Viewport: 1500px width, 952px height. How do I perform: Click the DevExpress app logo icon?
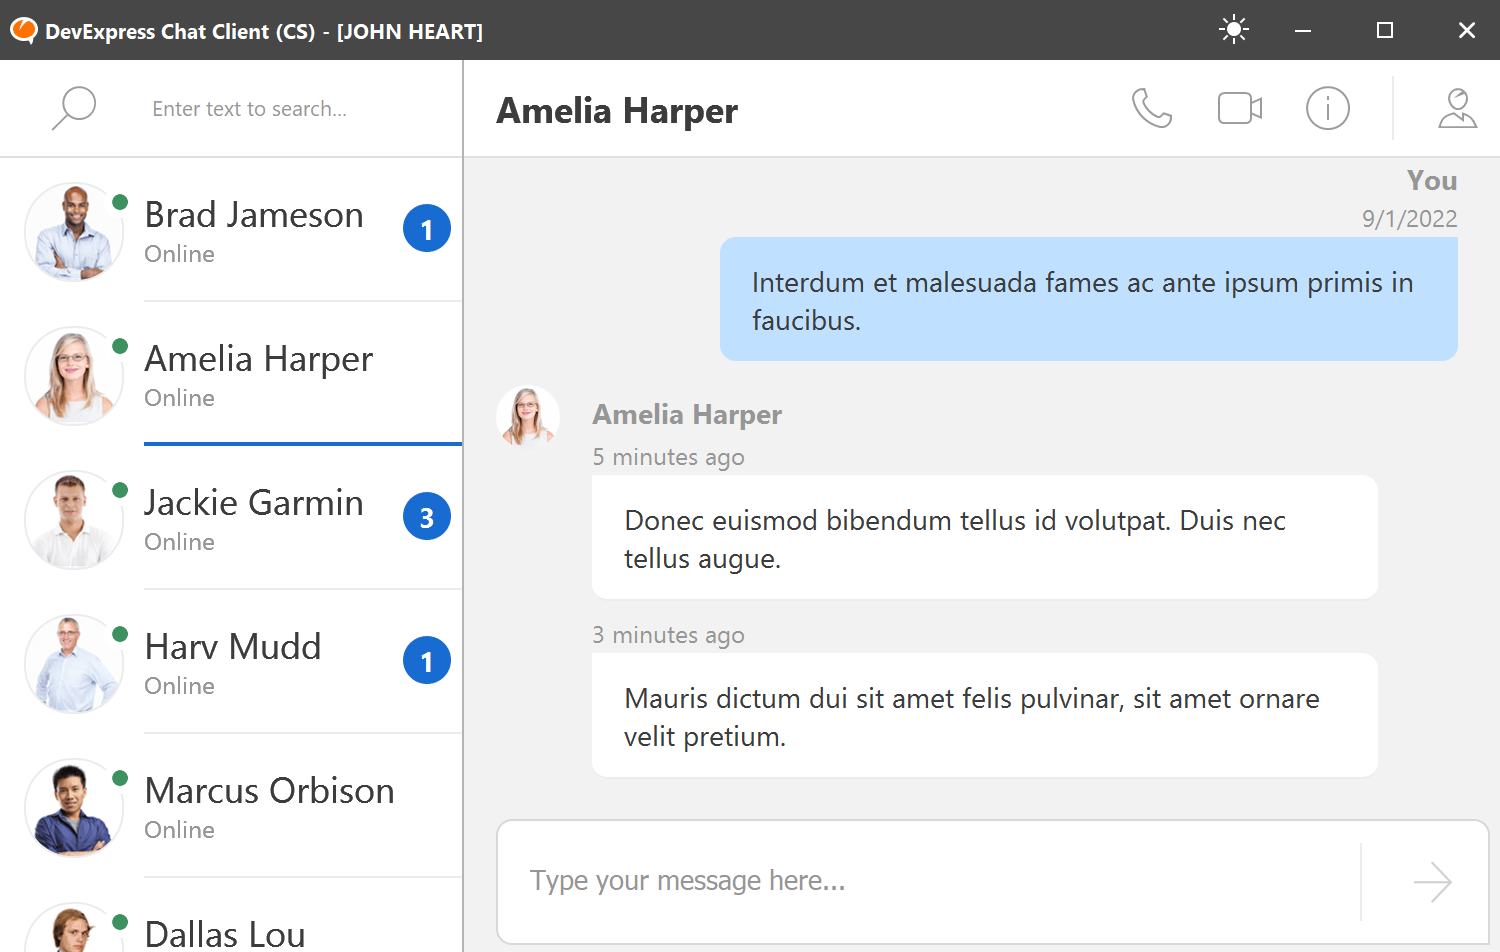coord(23,31)
